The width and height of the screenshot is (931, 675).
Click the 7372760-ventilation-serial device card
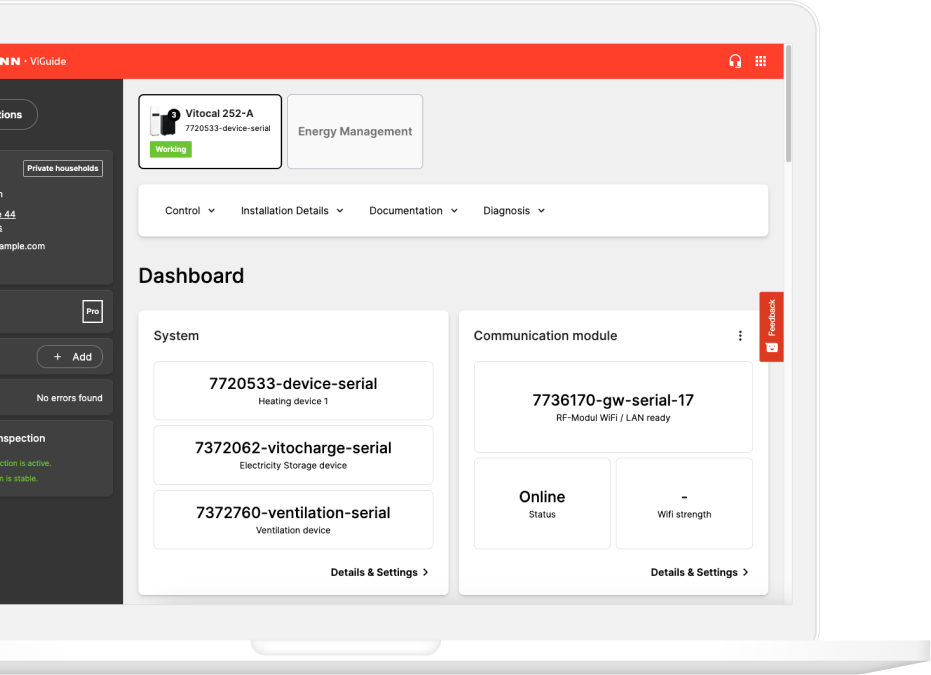pos(293,519)
